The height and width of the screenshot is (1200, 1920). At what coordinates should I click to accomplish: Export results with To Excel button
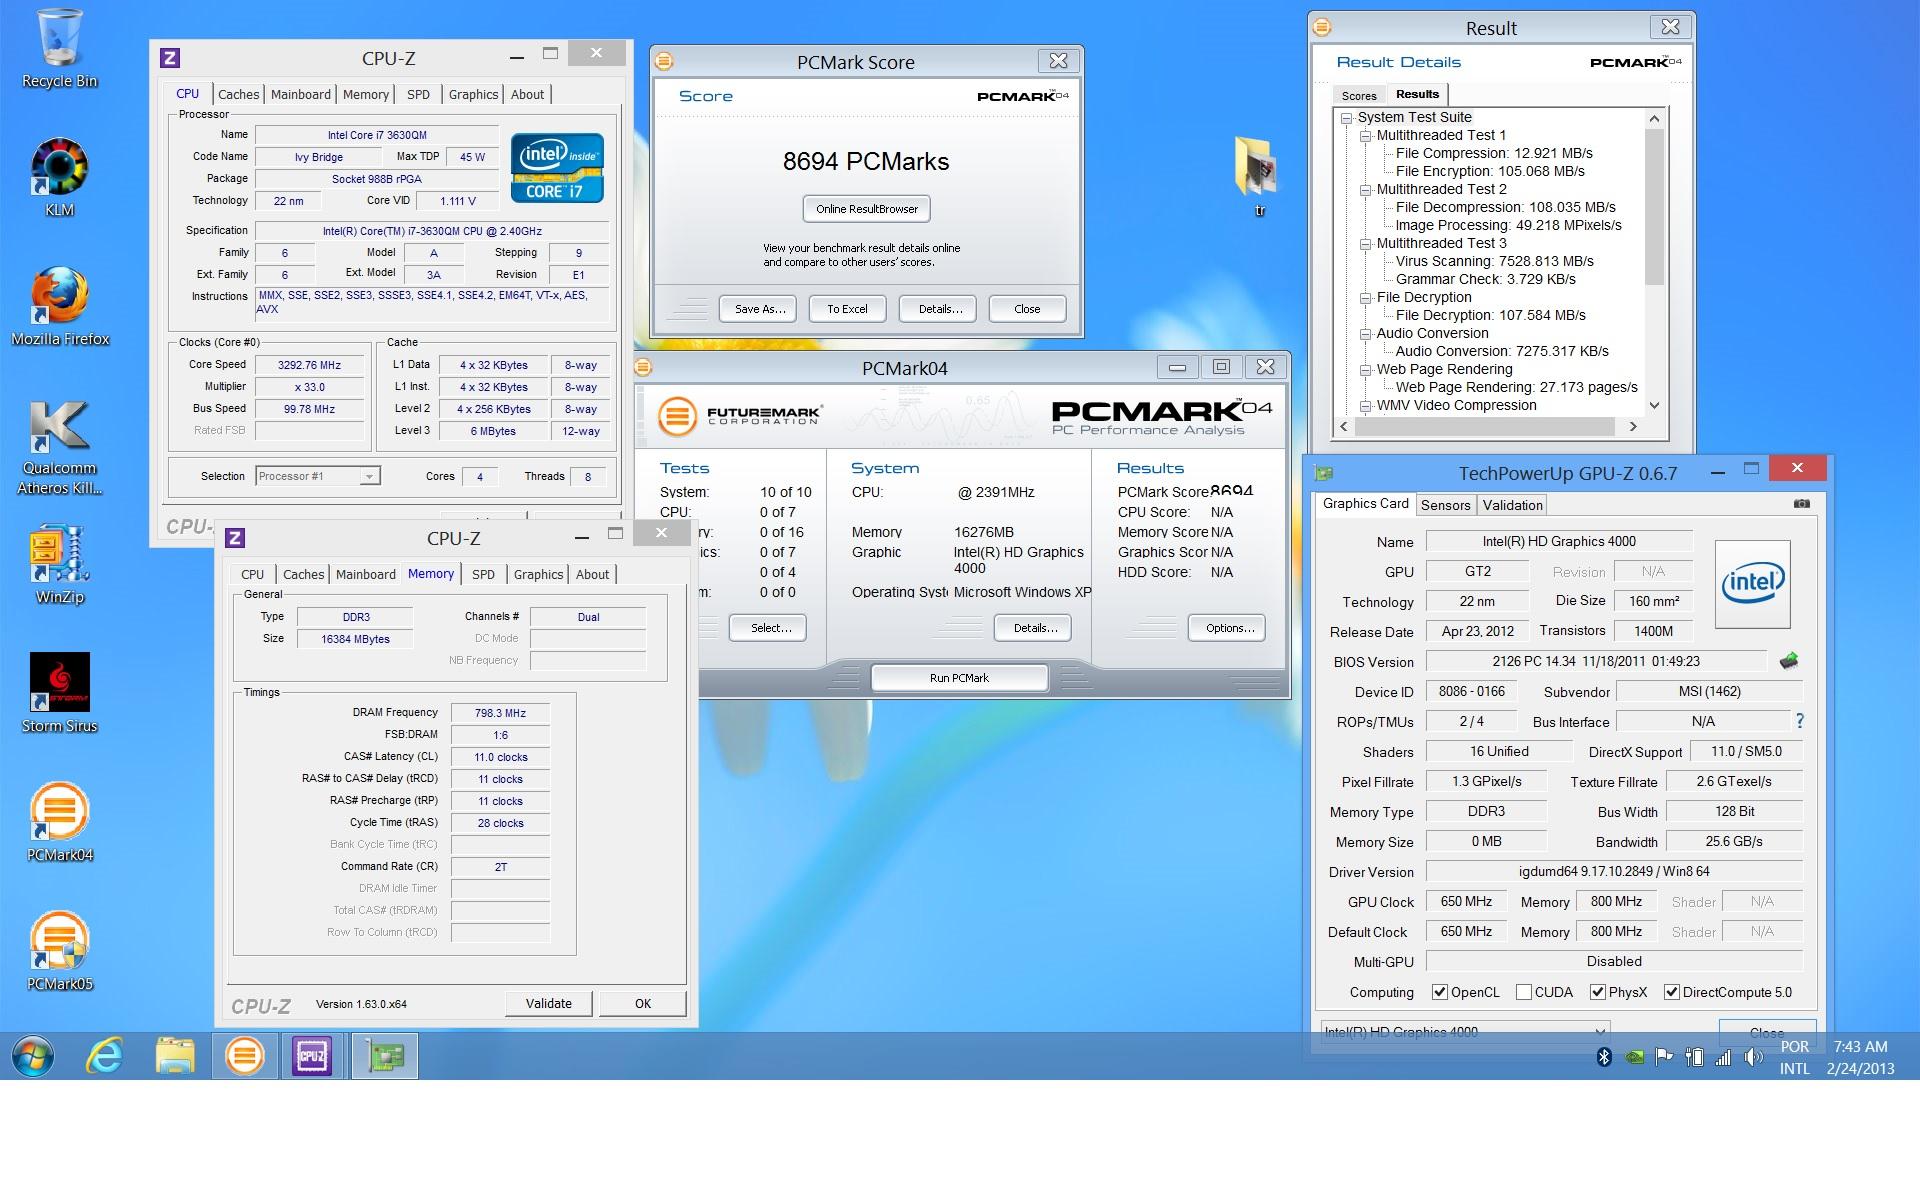pyautogui.click(x=847, y=309)
